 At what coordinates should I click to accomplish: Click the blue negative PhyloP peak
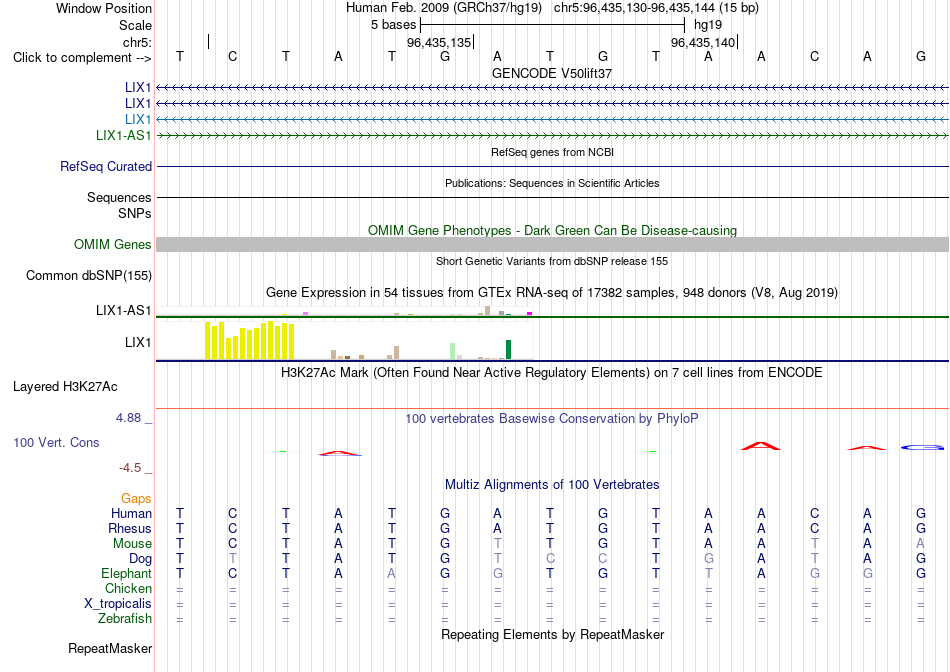point(922,448)
